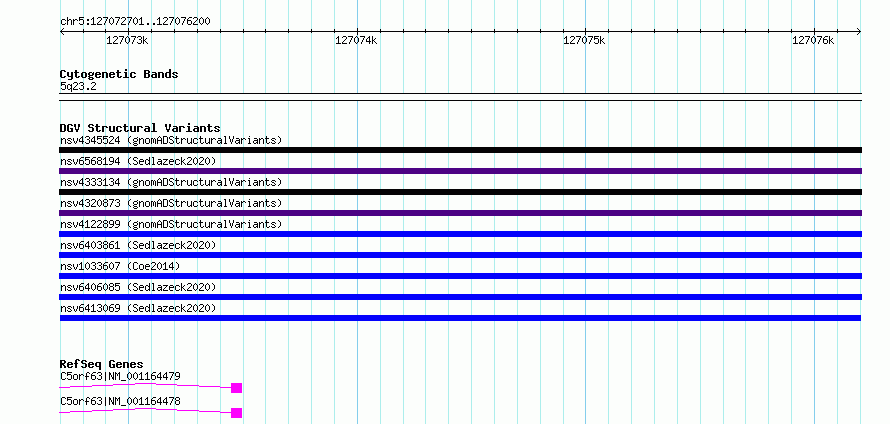
Task: Click the 127076k ruler tick label
Action: (x=813, y=40)
